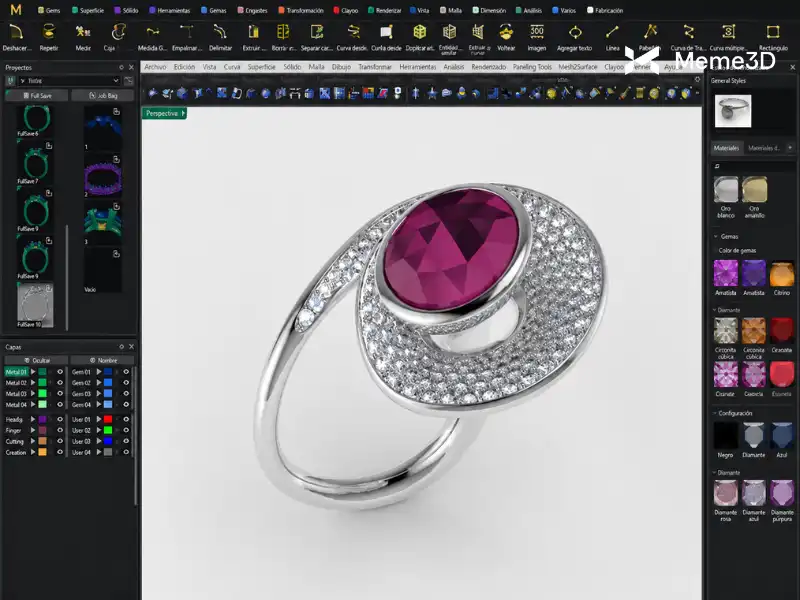800x600 pixels.
Task: Click the arrow beside Metal 02 layer
Action: tap(33, 383)
